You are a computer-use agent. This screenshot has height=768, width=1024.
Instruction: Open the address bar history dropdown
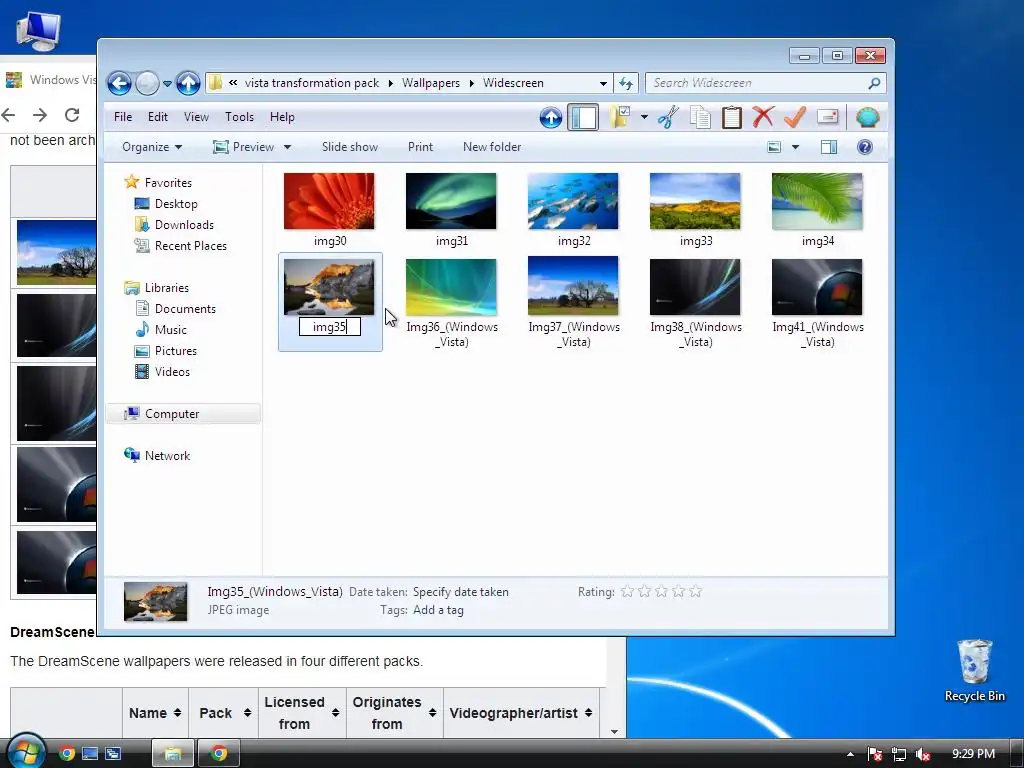[x=603, y=84]
